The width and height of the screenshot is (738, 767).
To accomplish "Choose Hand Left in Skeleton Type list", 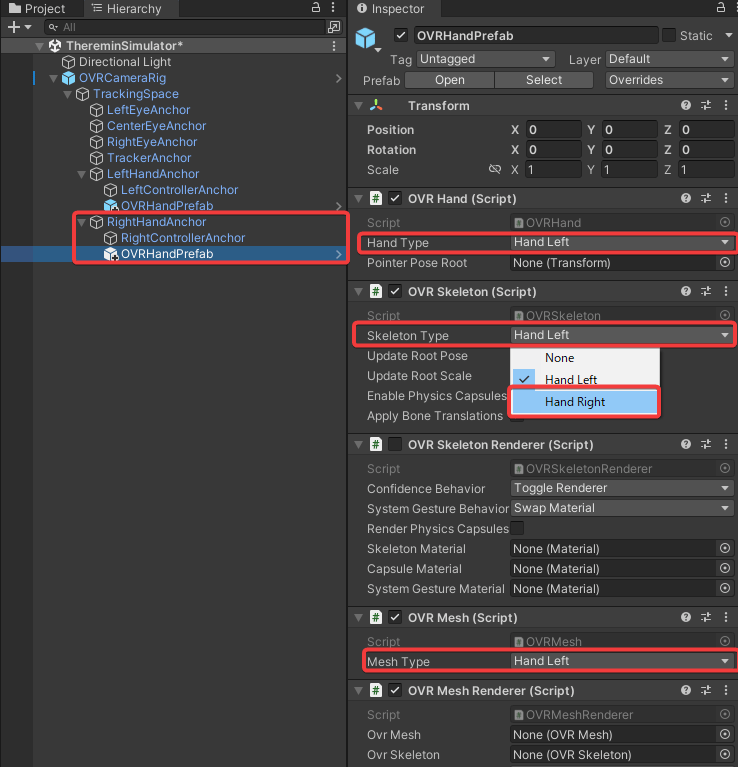I will 585,380.
